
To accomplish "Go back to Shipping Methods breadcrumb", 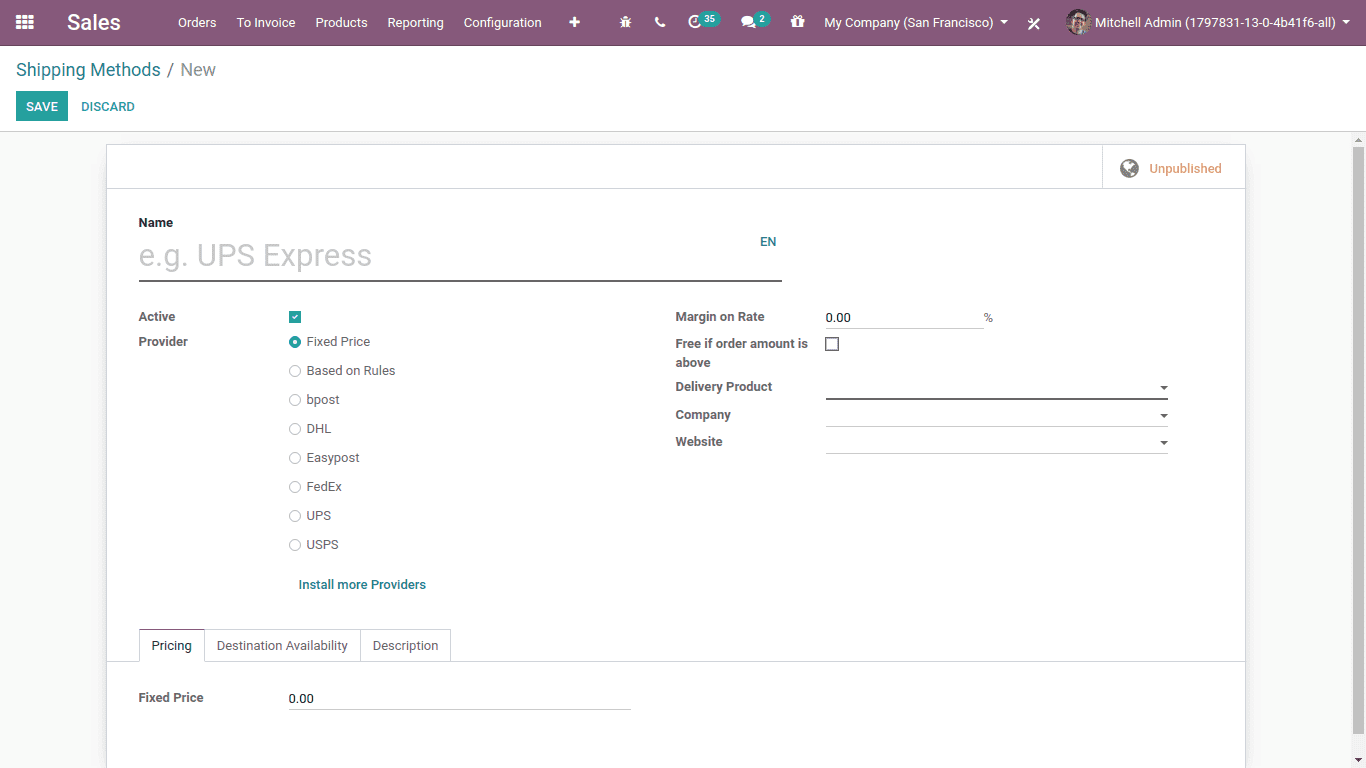I will click(88, 70).
